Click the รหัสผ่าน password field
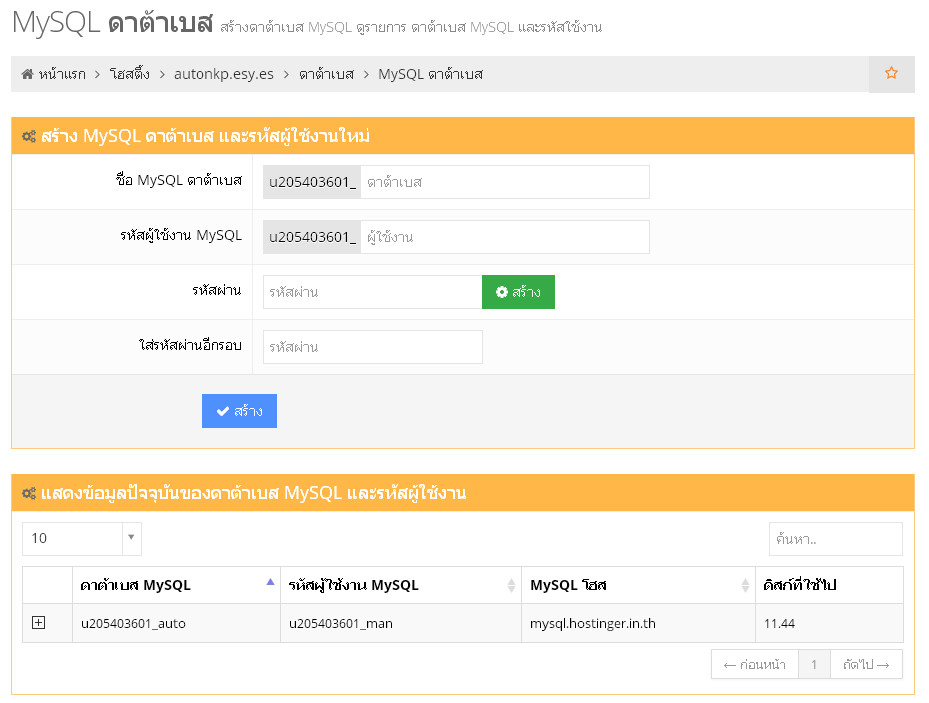929x703 pixels. pyautogui.click(x=372, y=292)
